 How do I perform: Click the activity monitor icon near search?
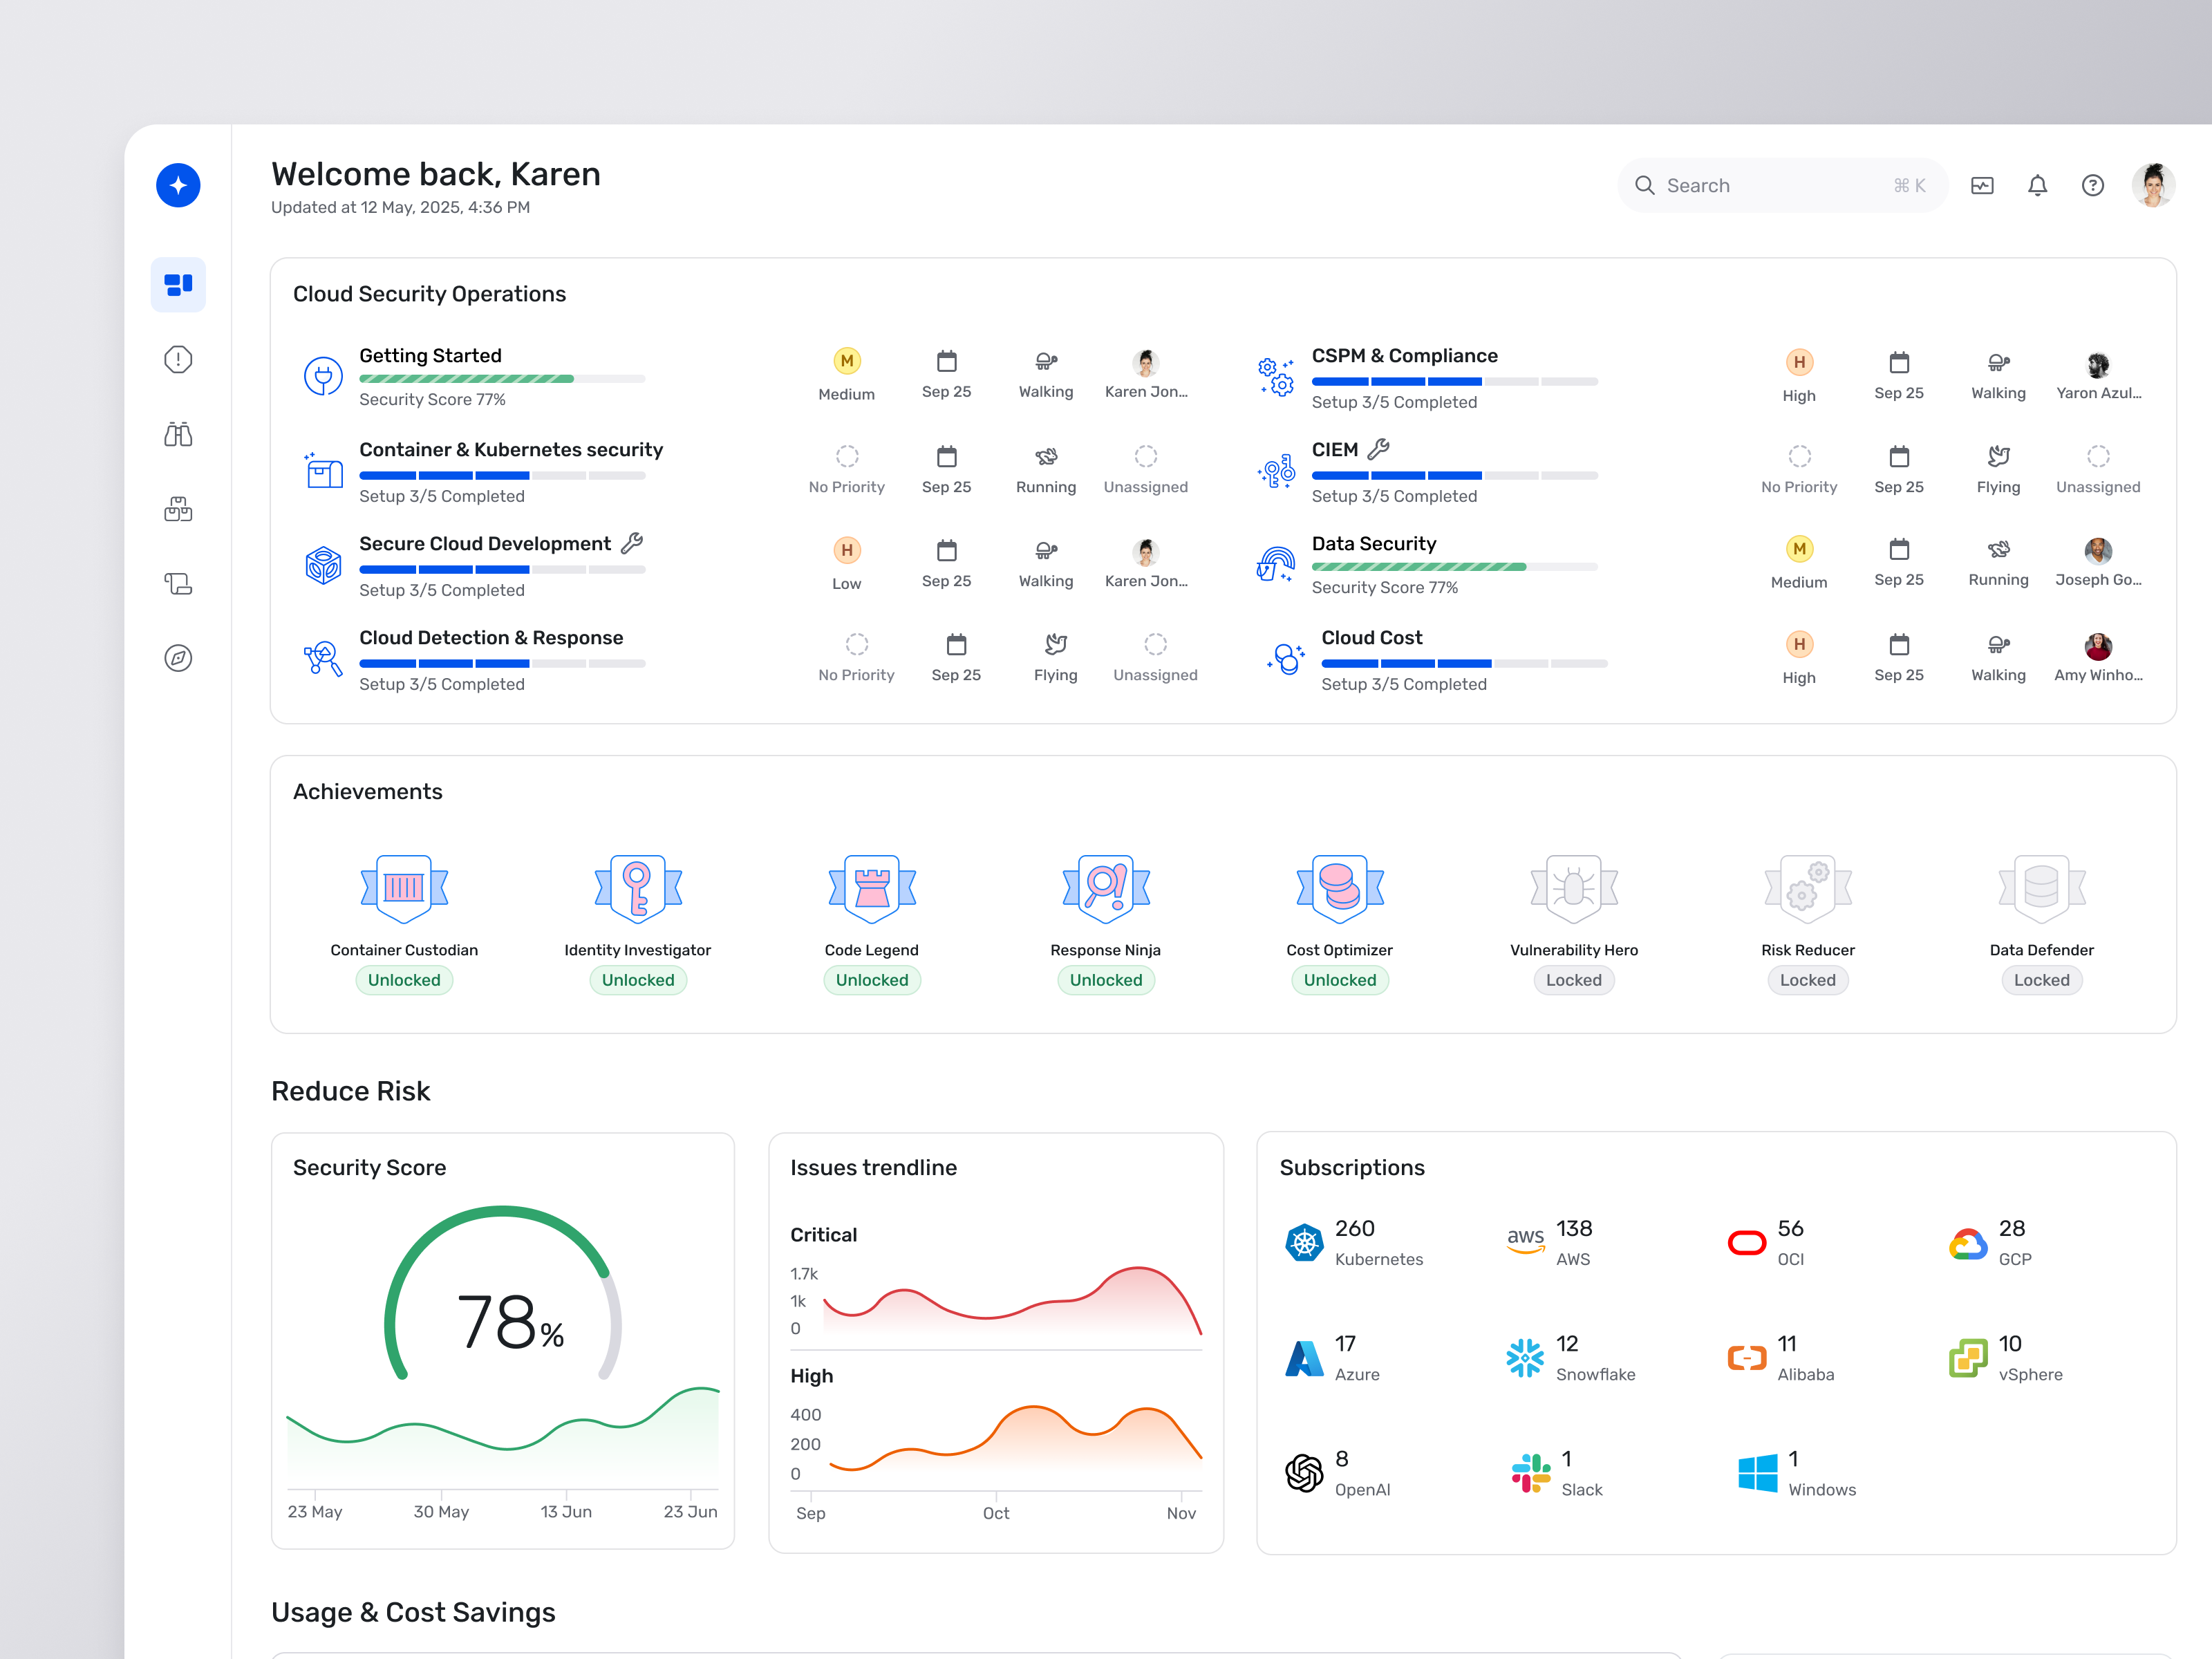1982,185
